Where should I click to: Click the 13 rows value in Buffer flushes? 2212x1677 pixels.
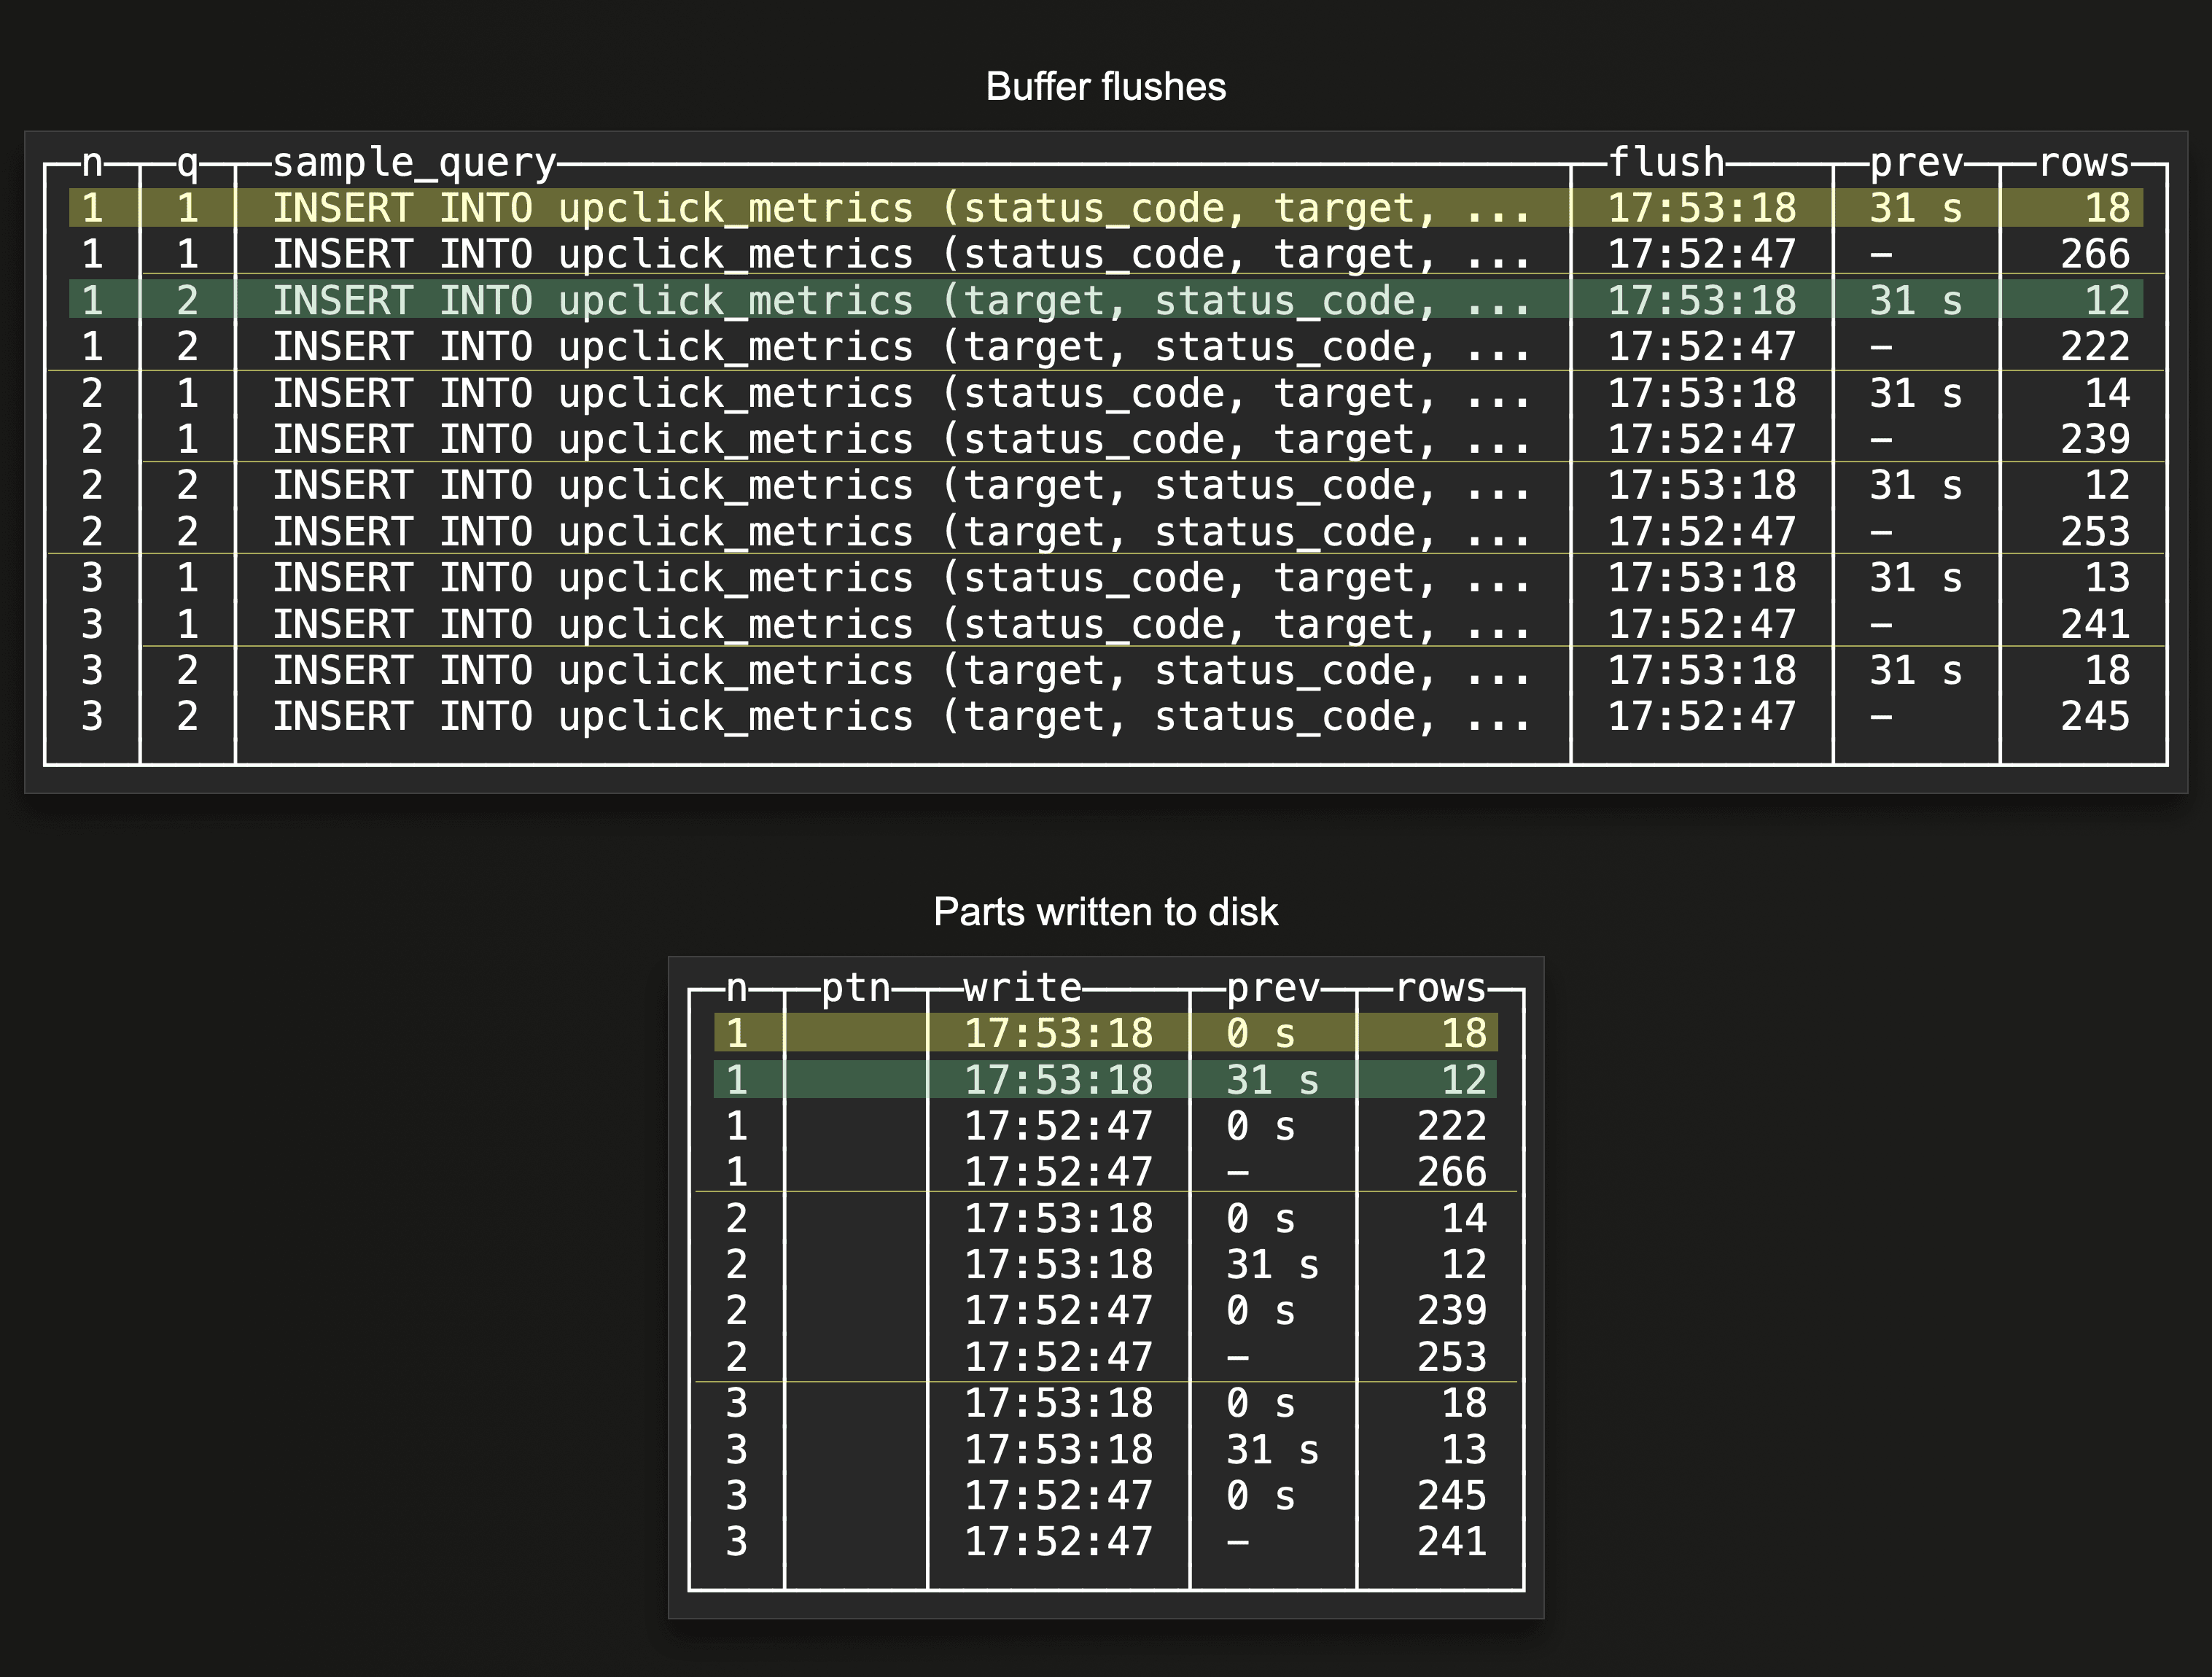coord(2106,578)
